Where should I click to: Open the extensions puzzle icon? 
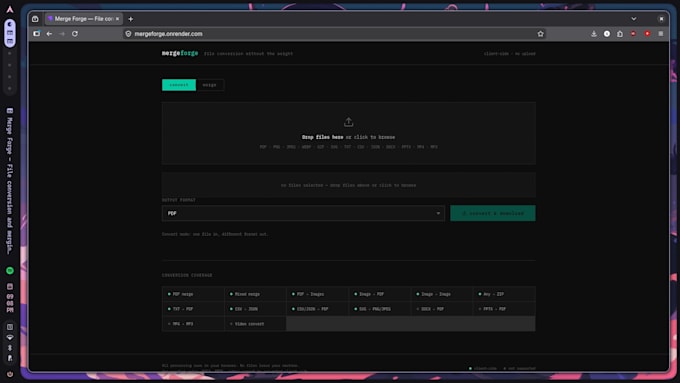point(620,34)
